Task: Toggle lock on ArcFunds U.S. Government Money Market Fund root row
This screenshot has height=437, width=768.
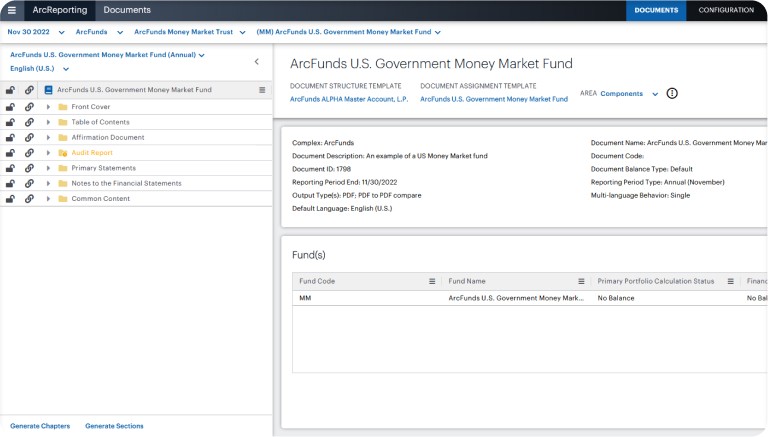Action: pos(10,90)
